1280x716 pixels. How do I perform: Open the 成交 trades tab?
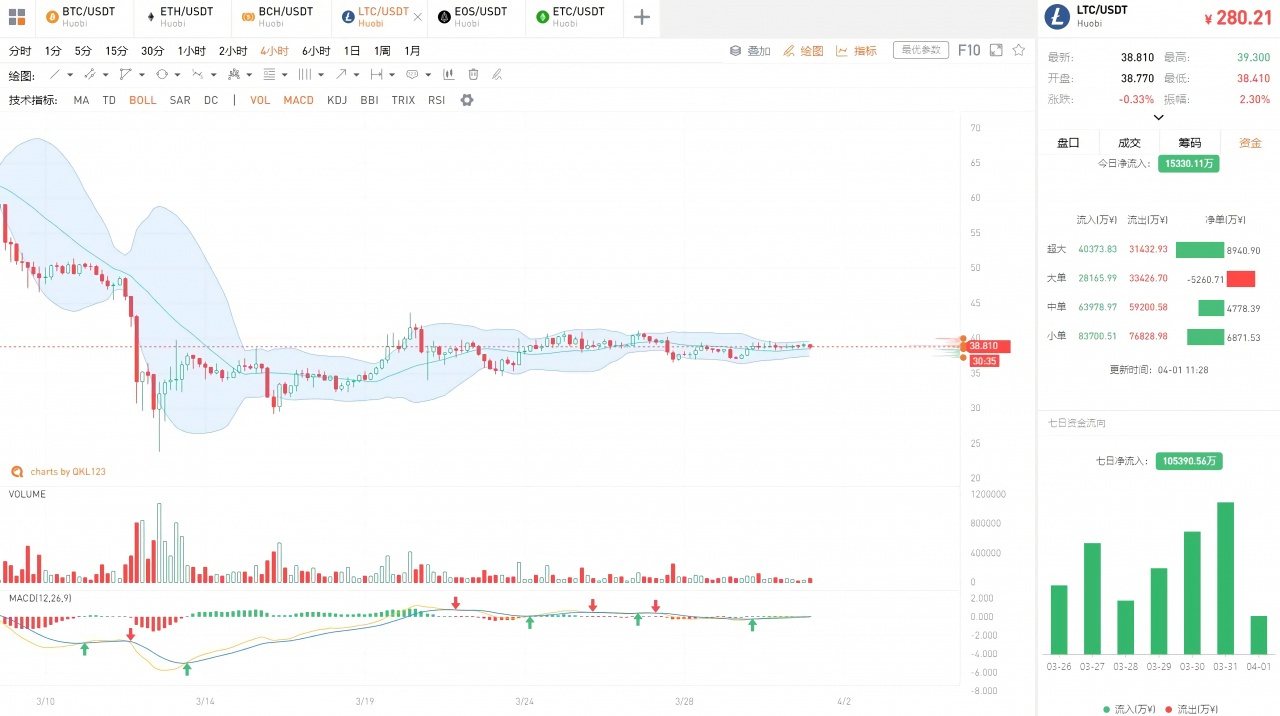pos(1129,143)
